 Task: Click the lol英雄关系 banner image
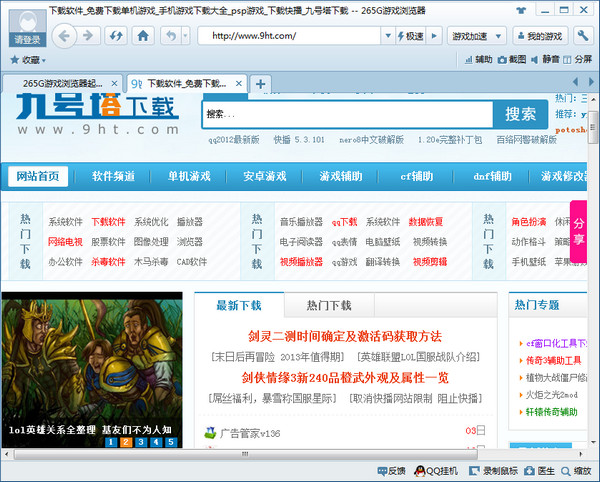[x=92, y=370]
